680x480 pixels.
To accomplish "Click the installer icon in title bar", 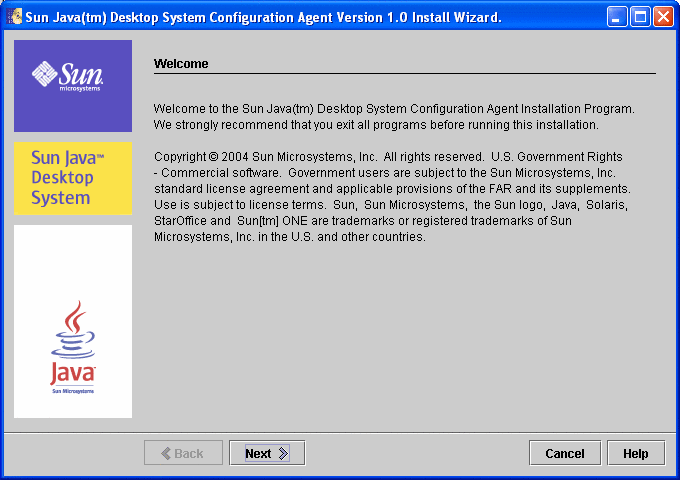I will [x=14, y=16].
